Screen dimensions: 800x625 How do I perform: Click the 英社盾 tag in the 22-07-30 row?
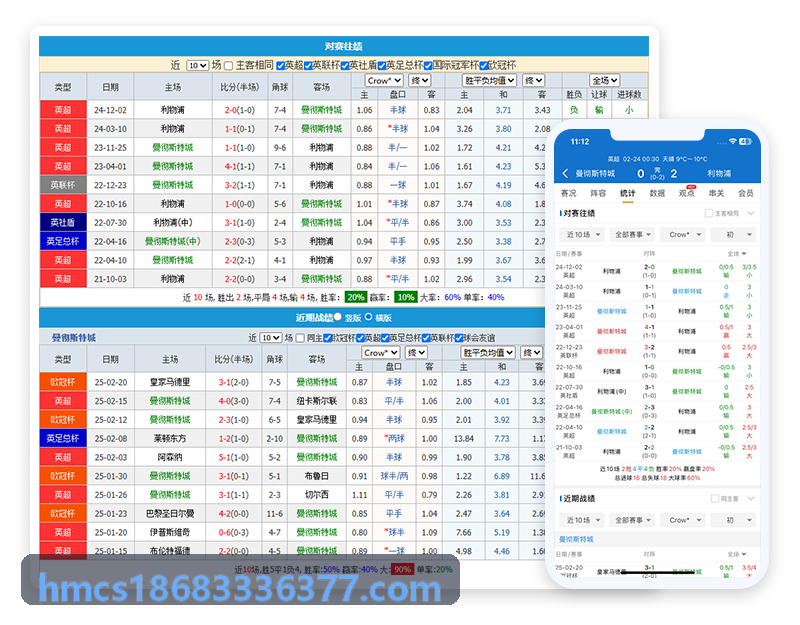point(63,222)
